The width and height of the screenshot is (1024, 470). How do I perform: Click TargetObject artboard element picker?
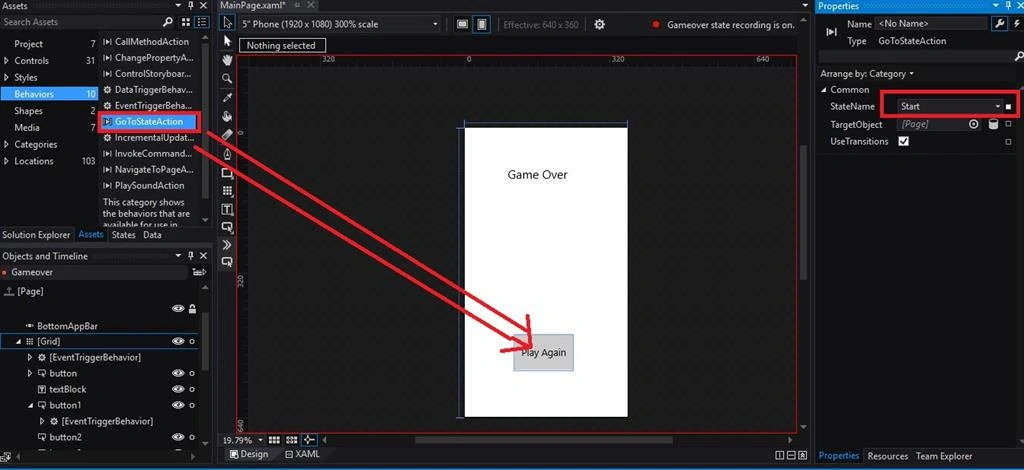coord(974,124)
